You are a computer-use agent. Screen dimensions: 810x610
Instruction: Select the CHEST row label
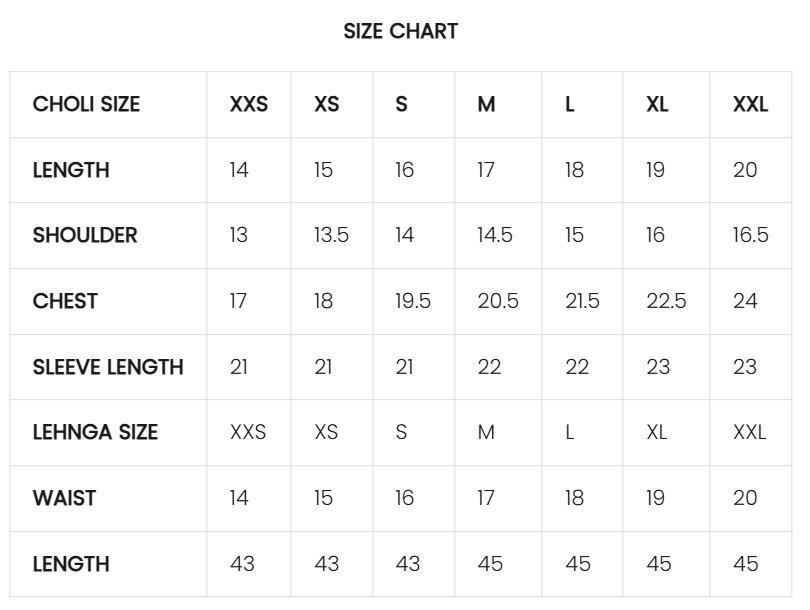point(65,301)
